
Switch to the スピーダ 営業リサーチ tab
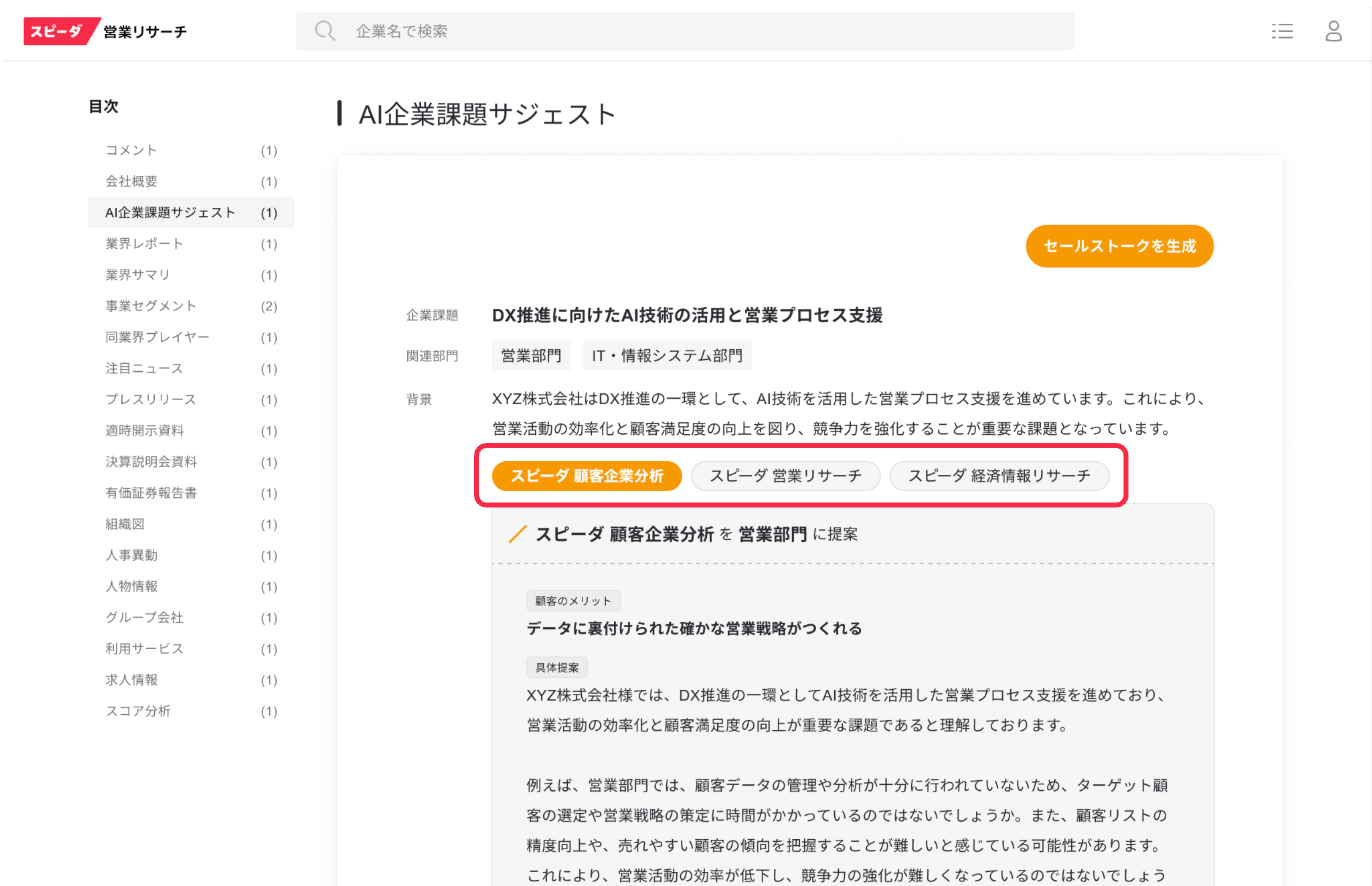click(785, 476)
